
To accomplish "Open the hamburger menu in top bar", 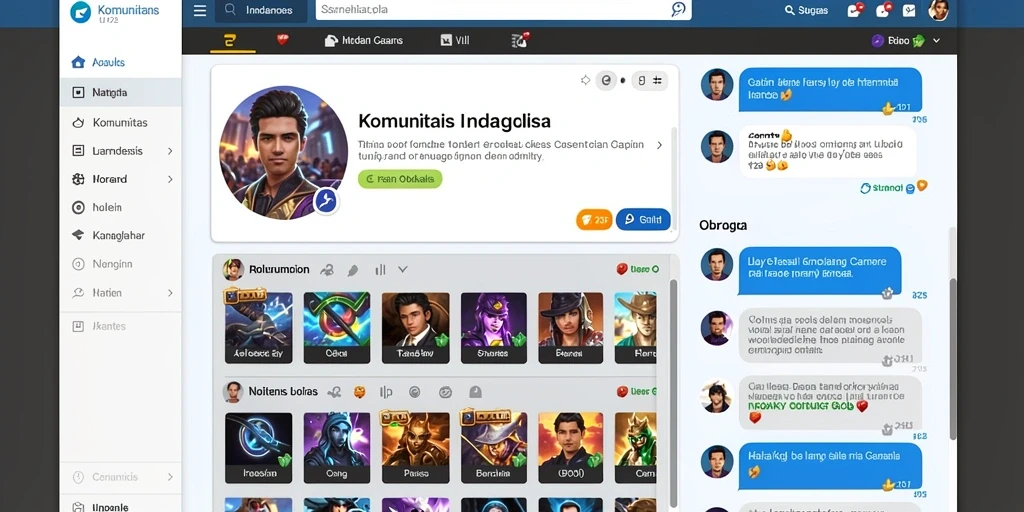I will 200,10.
